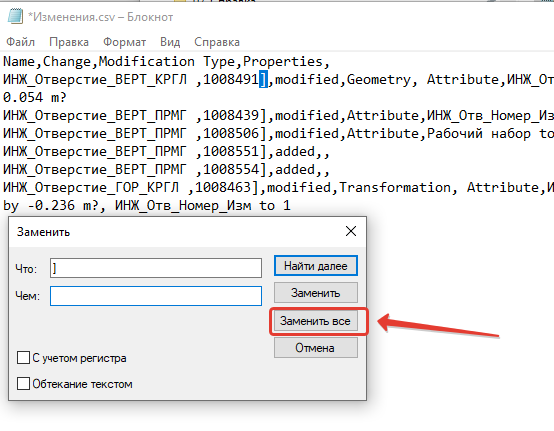Place cursor on the Name,Change header line
The width and height of the screenshot is (554, 431).
coord(166,61)
